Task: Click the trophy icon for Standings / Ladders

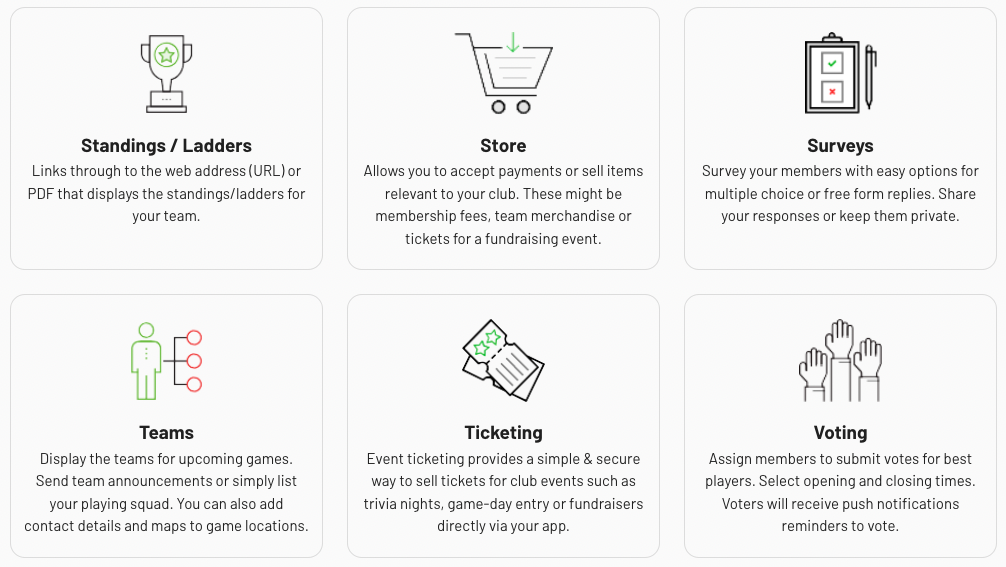Action: (166, 74)
